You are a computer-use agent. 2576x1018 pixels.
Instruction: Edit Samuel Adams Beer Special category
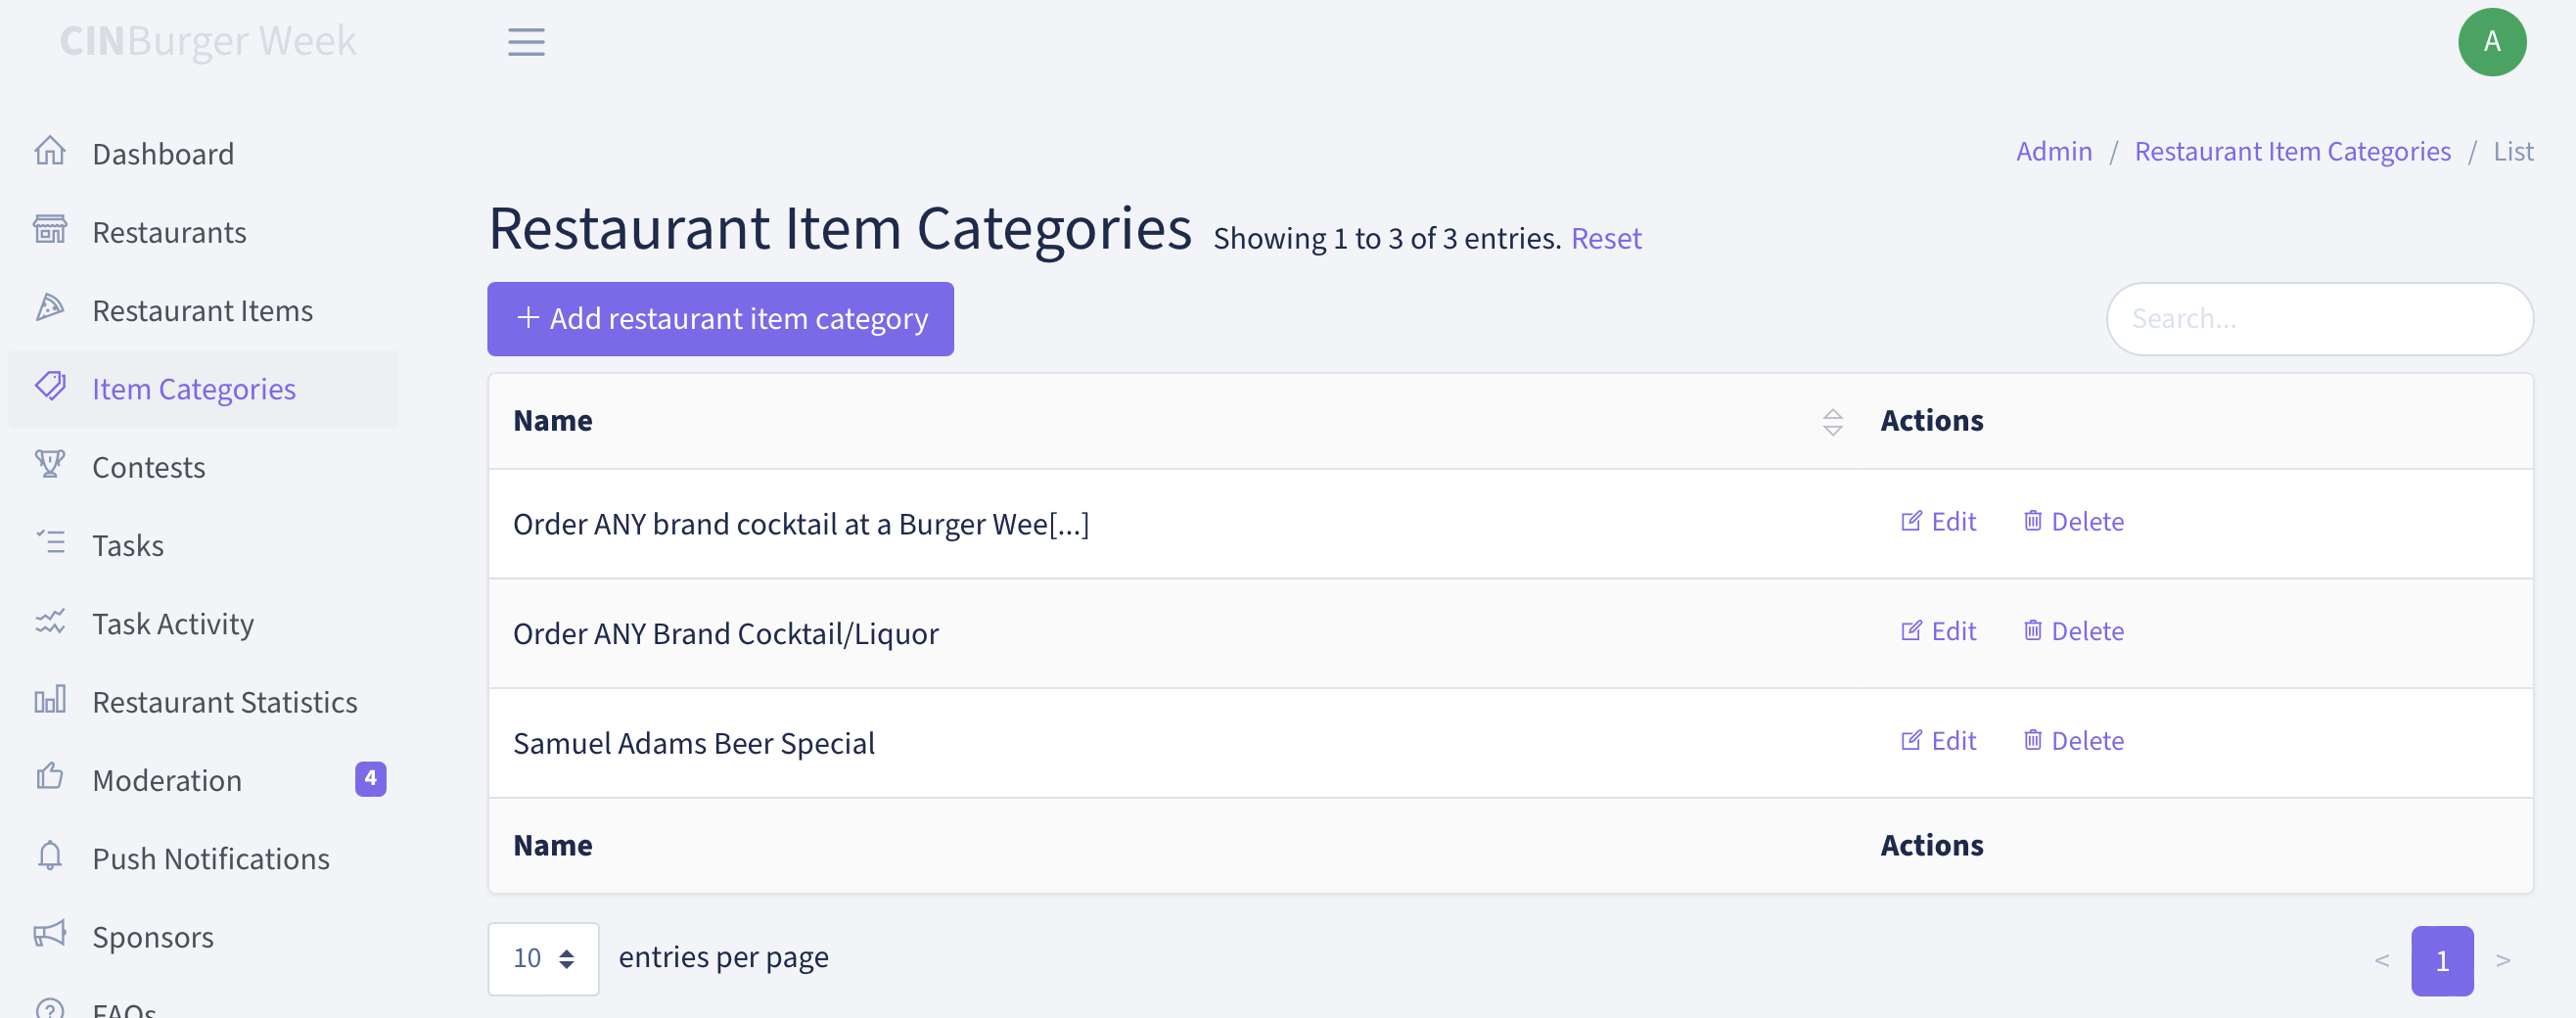tap(1938, 740)
